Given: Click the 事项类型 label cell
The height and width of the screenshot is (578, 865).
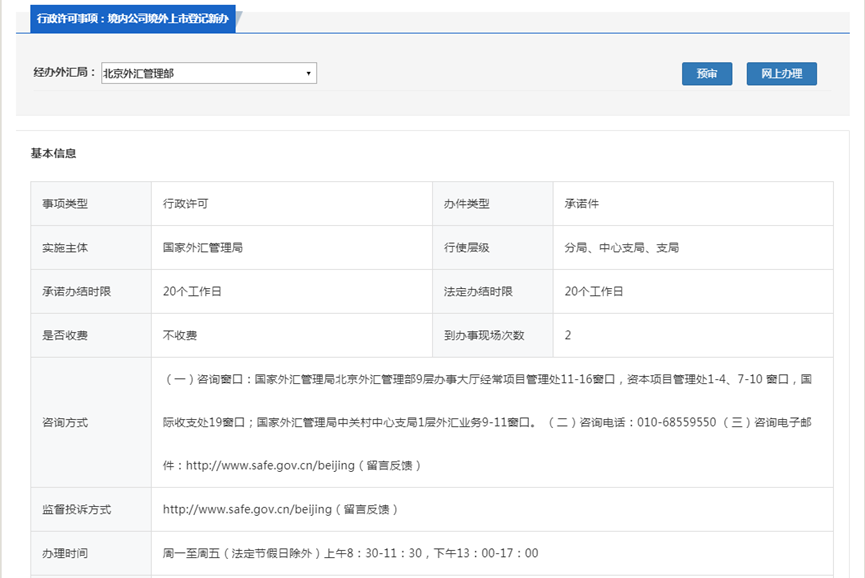Looking at the screenshot, I should (x=91, y=204).
